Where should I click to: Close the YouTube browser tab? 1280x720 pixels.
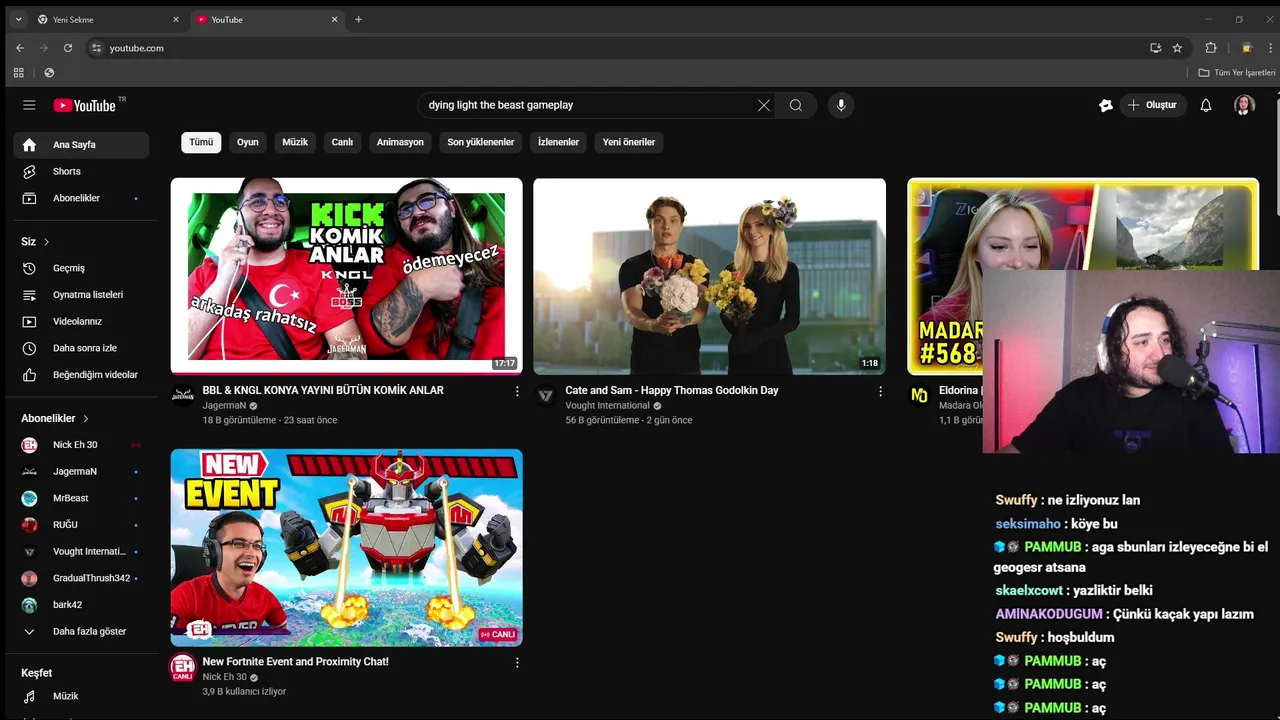pos(334,19)
